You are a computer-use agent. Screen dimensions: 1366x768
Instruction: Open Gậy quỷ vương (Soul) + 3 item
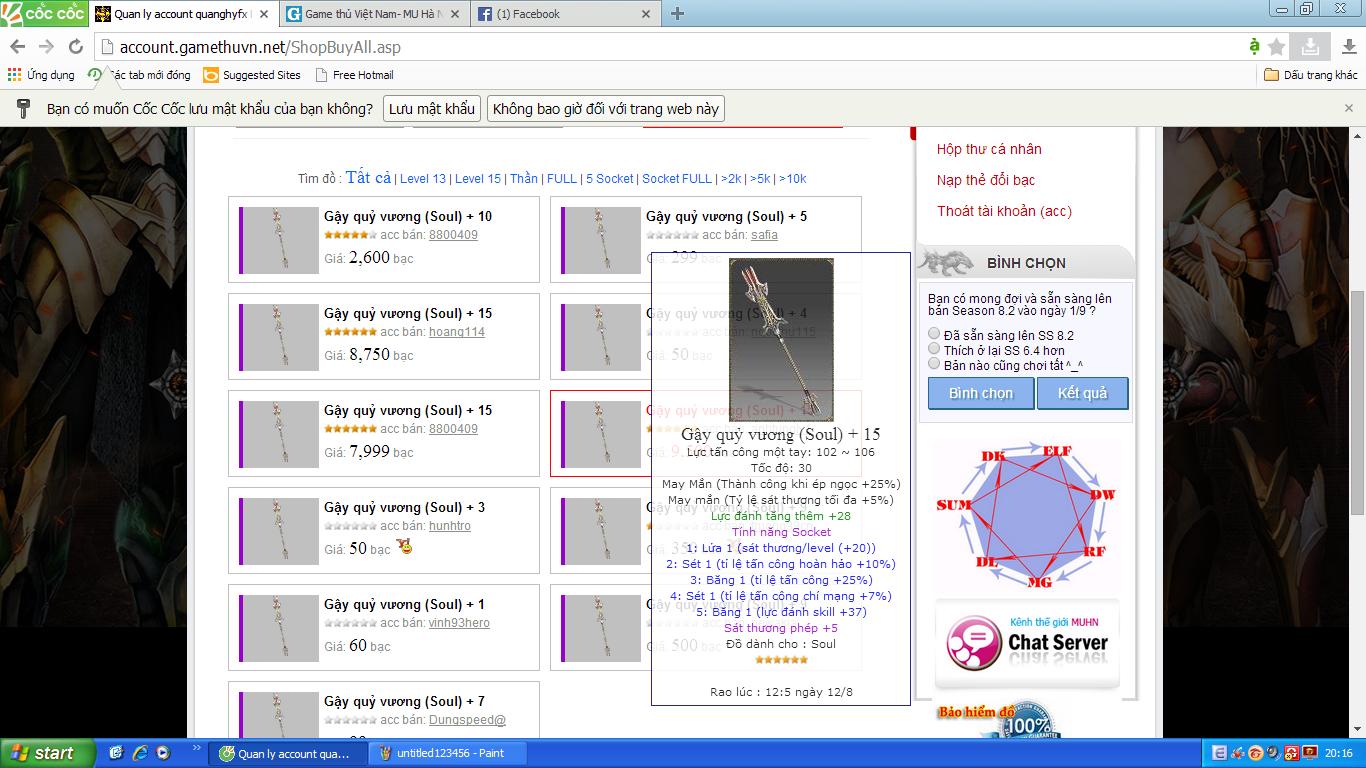[404, 507]
